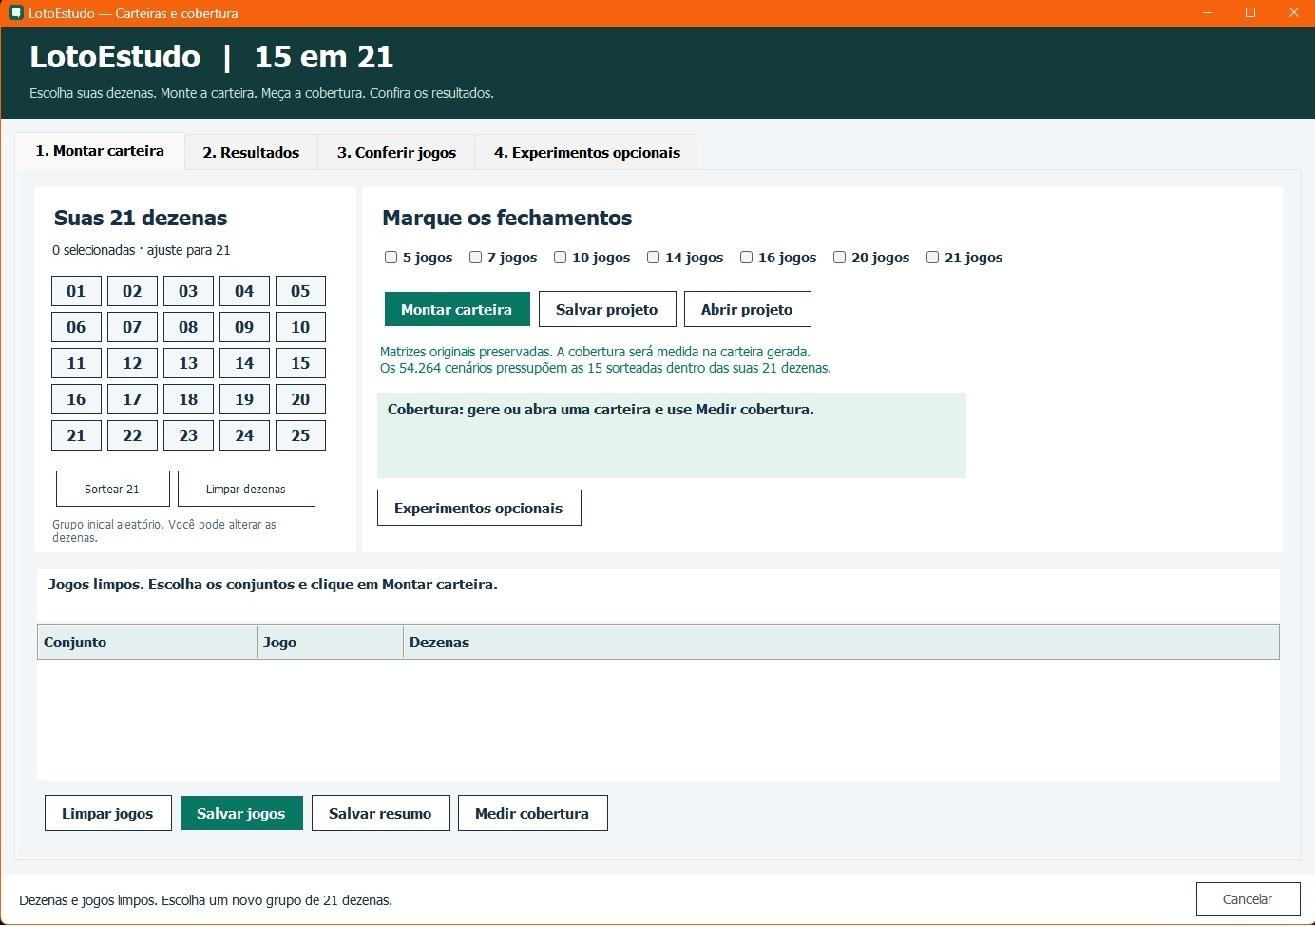Click Salvar resumo
1315x926 pixels.
[x=380, y=813]
